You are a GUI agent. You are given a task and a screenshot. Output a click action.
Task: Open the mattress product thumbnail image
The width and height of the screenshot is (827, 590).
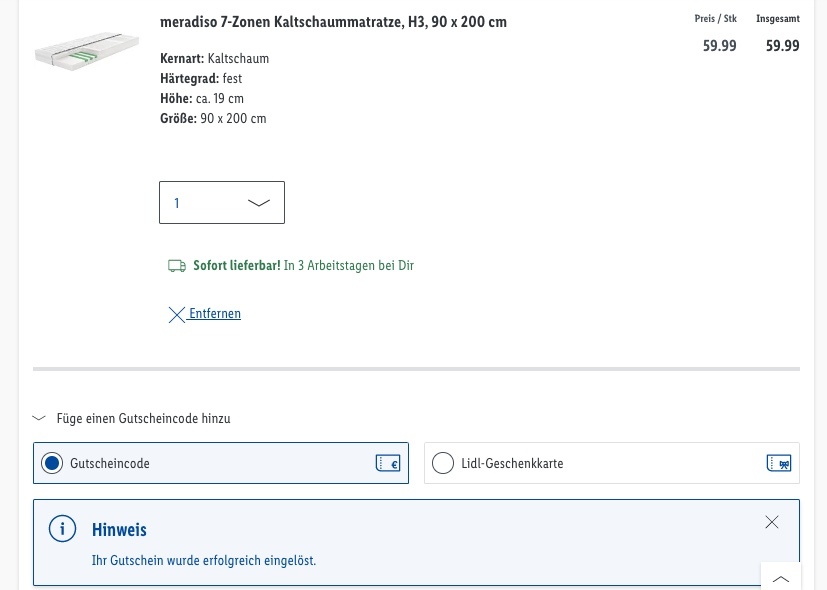(87, 51)
